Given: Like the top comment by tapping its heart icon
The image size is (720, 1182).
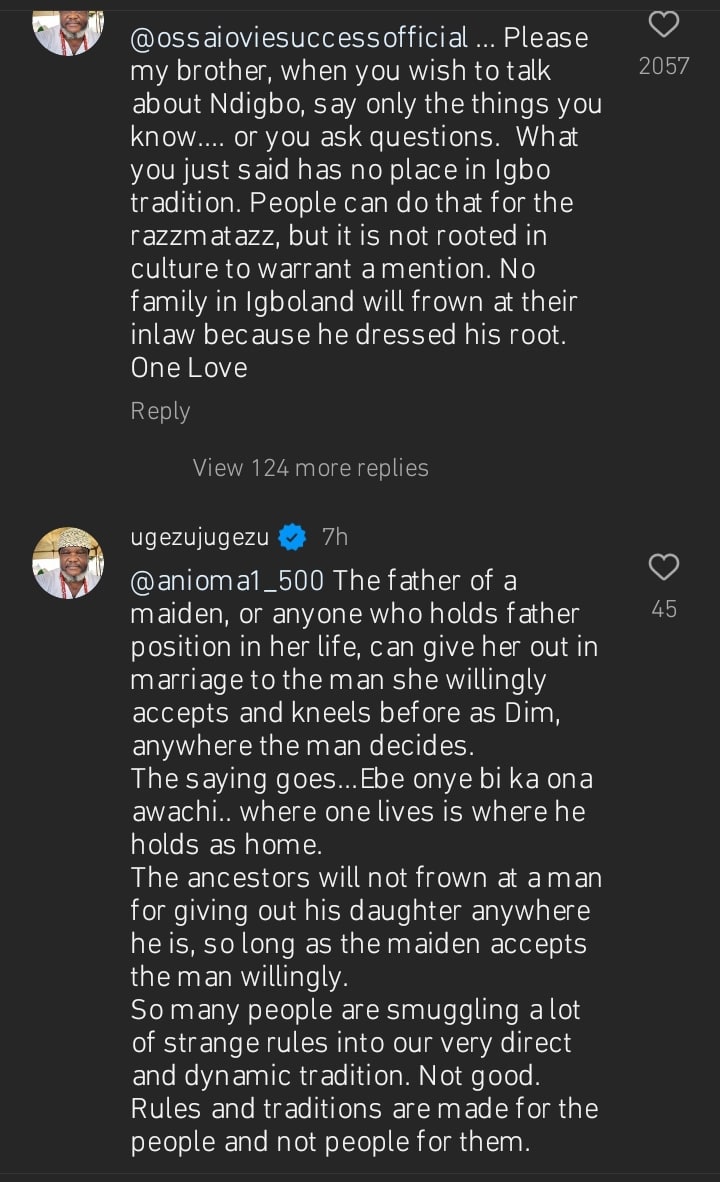Looking at the screenshot, I should click(x=663, y=25).
